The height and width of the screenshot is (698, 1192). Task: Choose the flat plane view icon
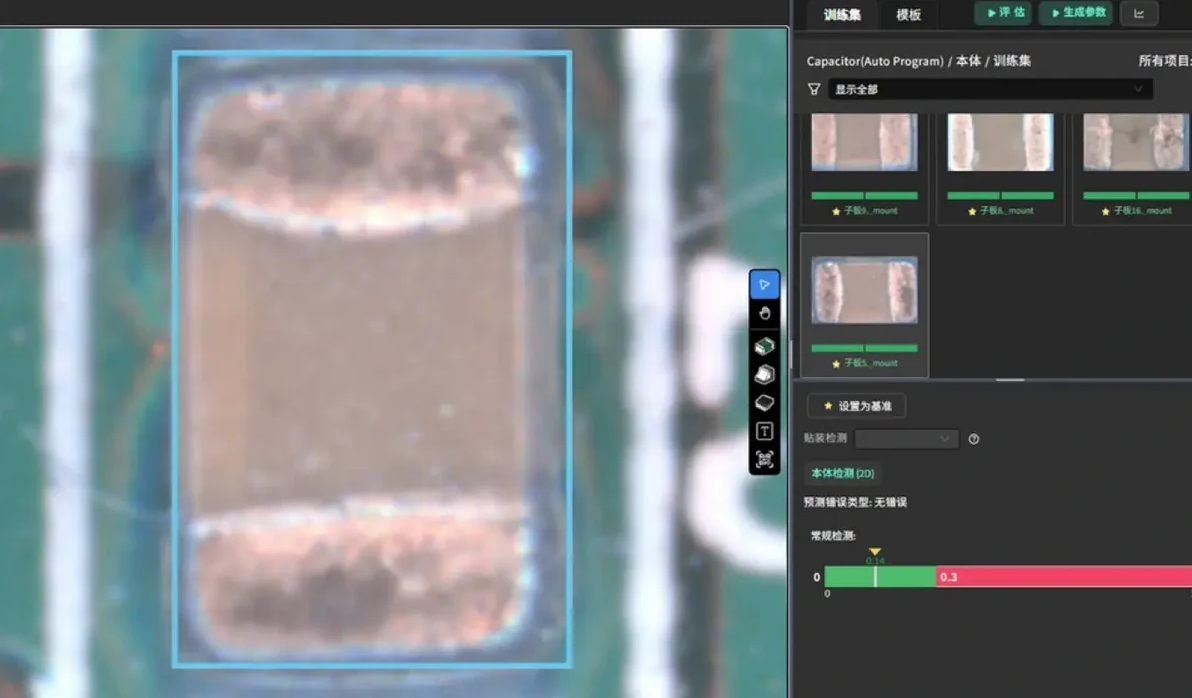coord(764,402)
